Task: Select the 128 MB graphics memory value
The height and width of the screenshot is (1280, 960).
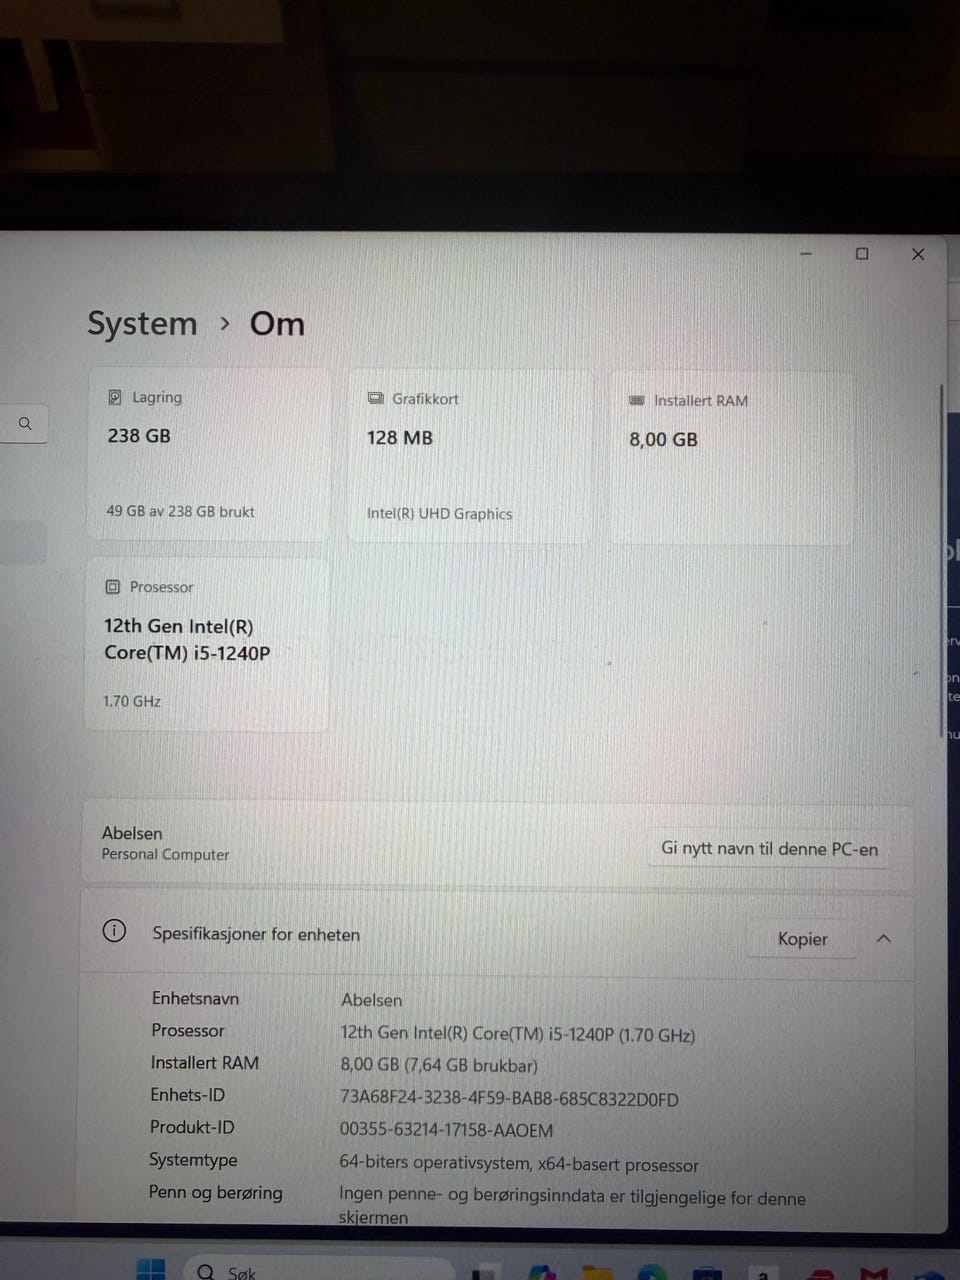Action: (x=399, y=437)
